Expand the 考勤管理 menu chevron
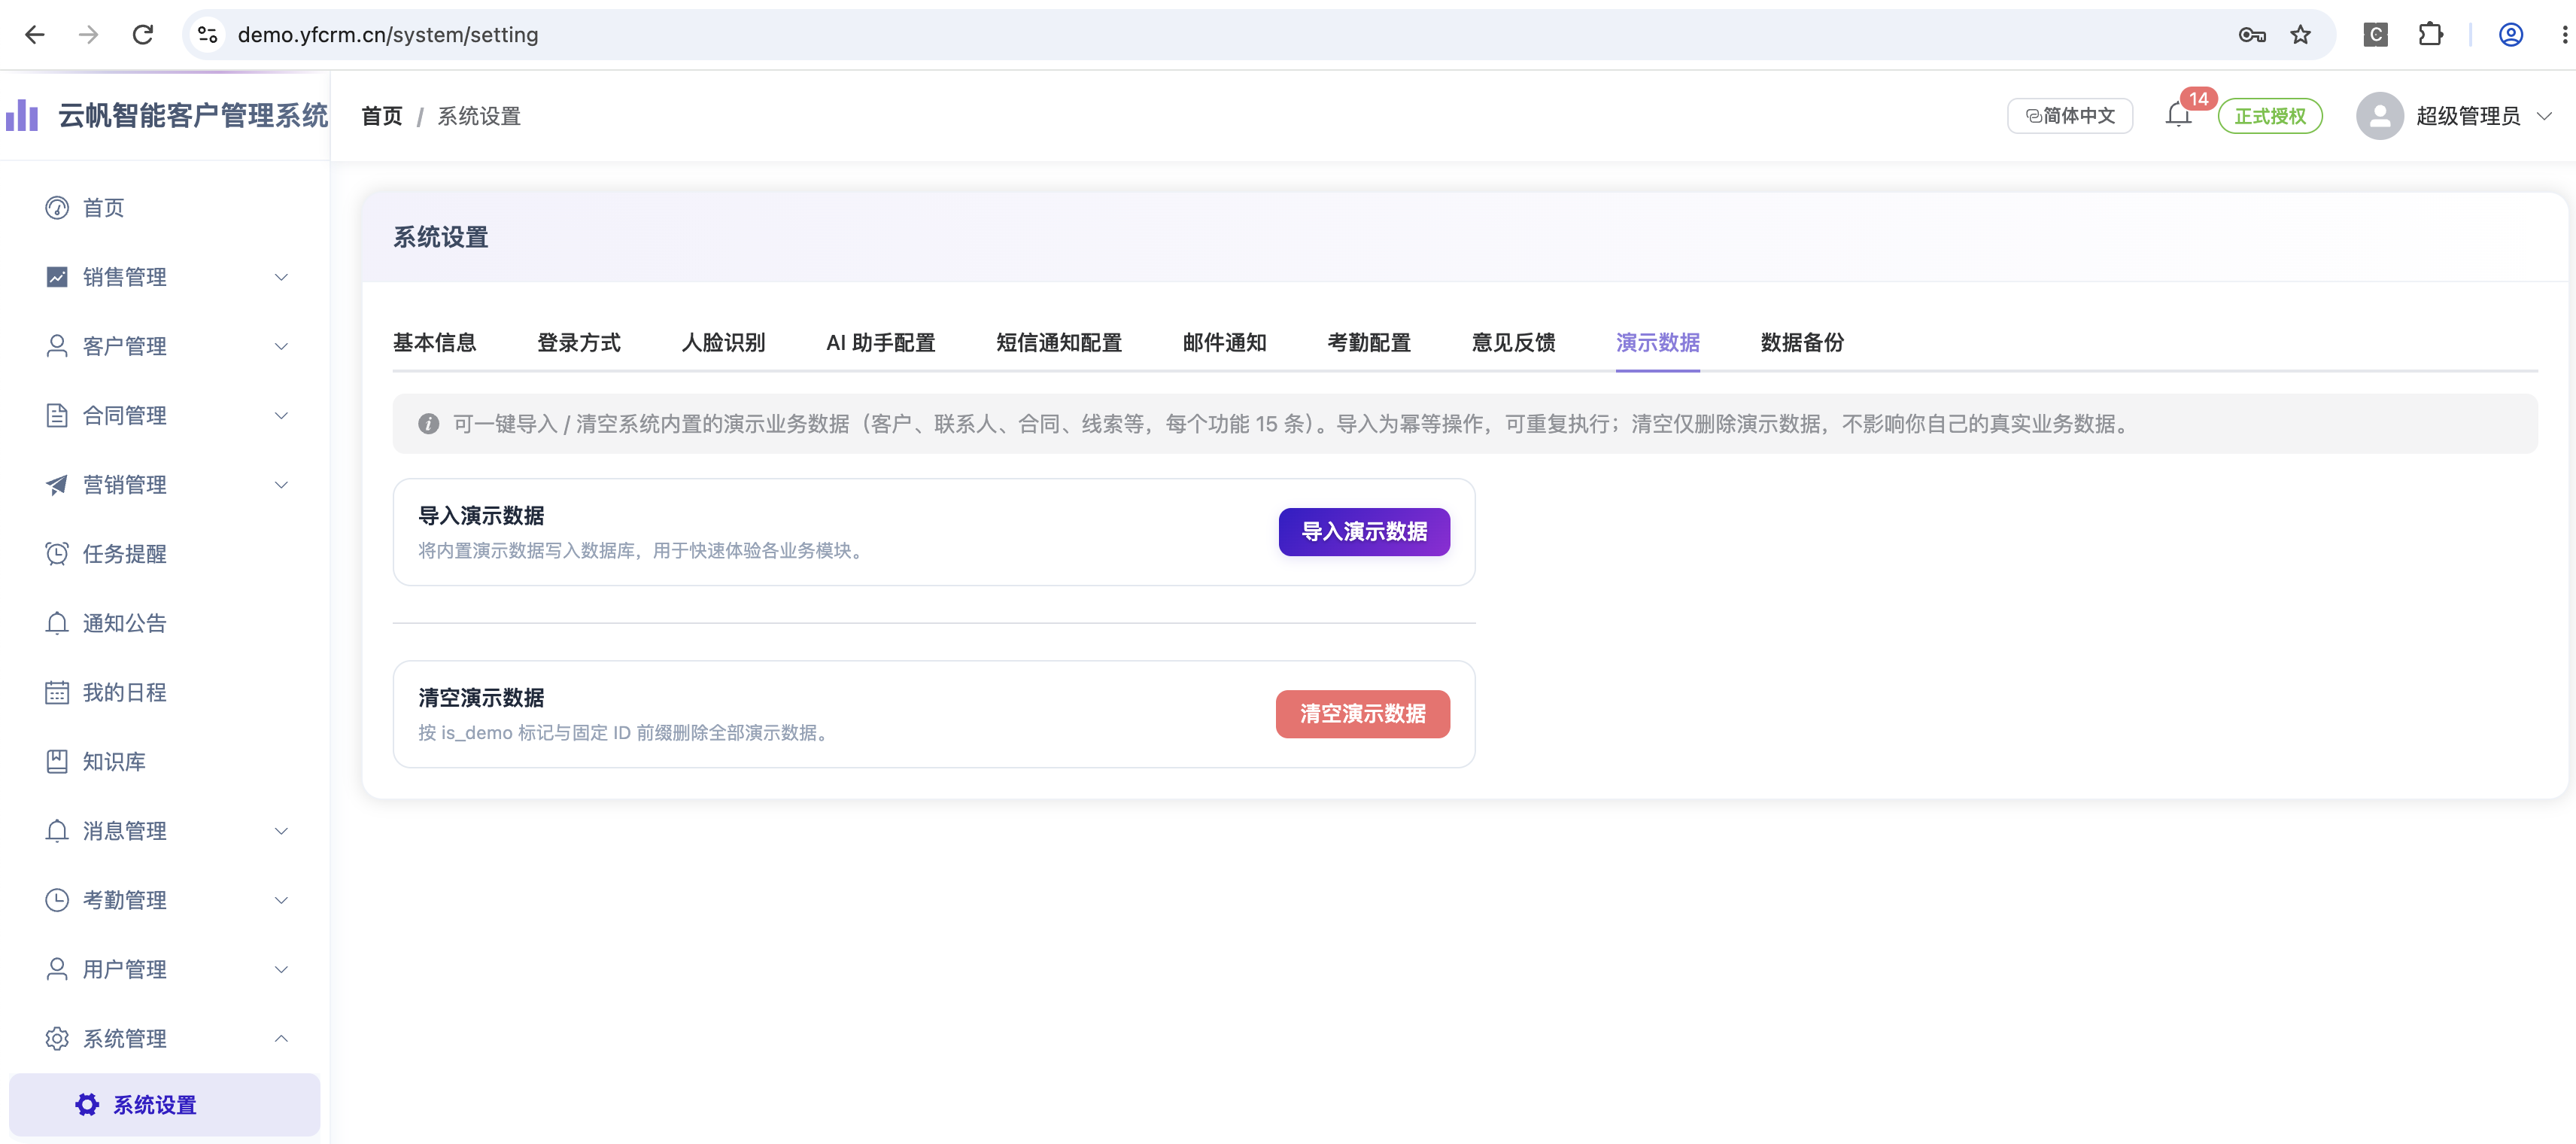 (x=282, y=900)
